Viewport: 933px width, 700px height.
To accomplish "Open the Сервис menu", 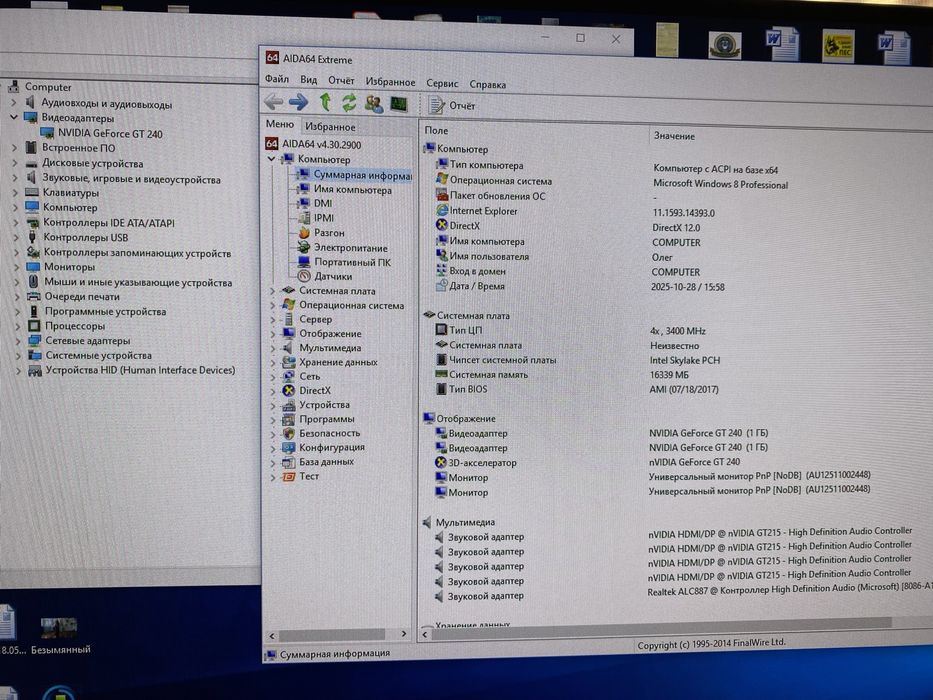I will [x=442, y=83].
